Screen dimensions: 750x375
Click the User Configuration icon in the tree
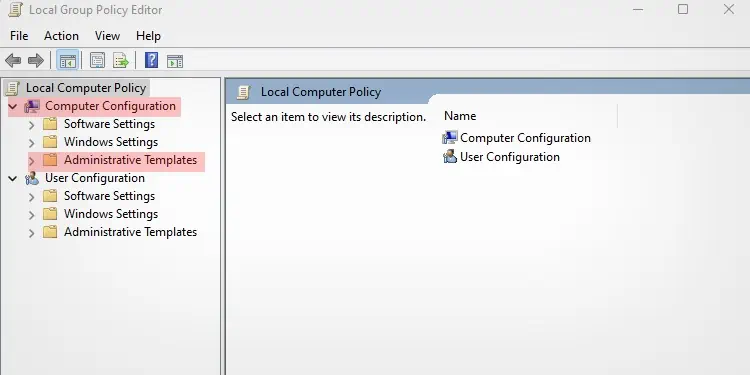32,178
